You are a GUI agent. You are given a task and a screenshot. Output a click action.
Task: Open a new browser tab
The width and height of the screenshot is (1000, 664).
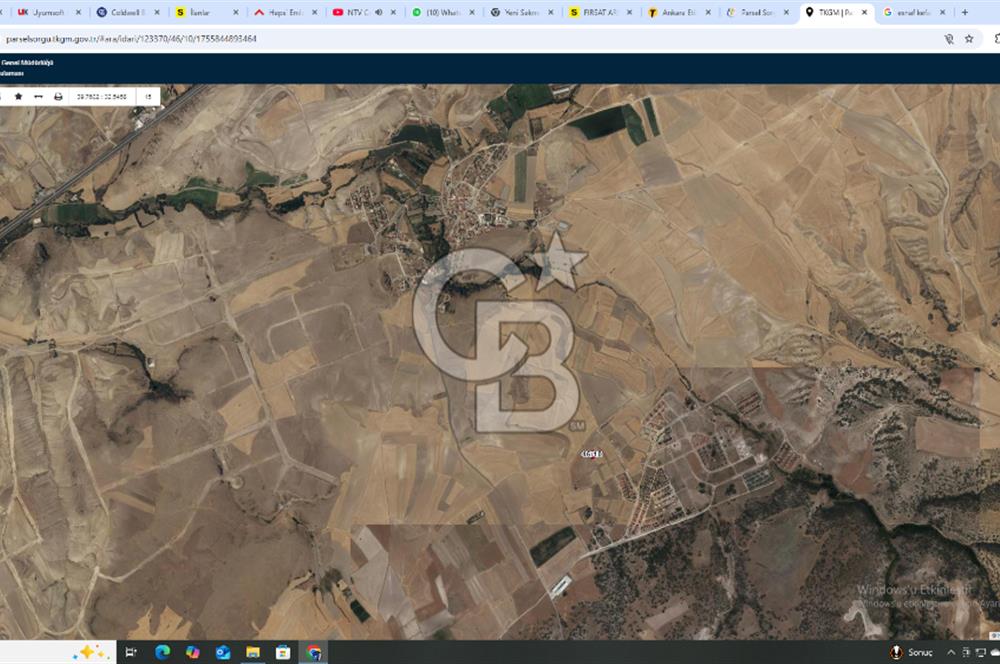965,12
